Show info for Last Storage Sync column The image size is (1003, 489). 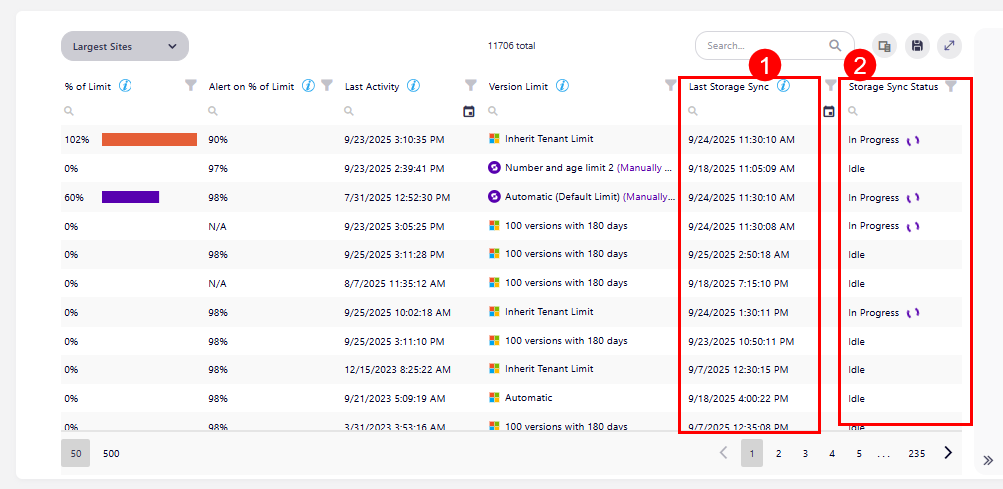[x=783, y=86]
